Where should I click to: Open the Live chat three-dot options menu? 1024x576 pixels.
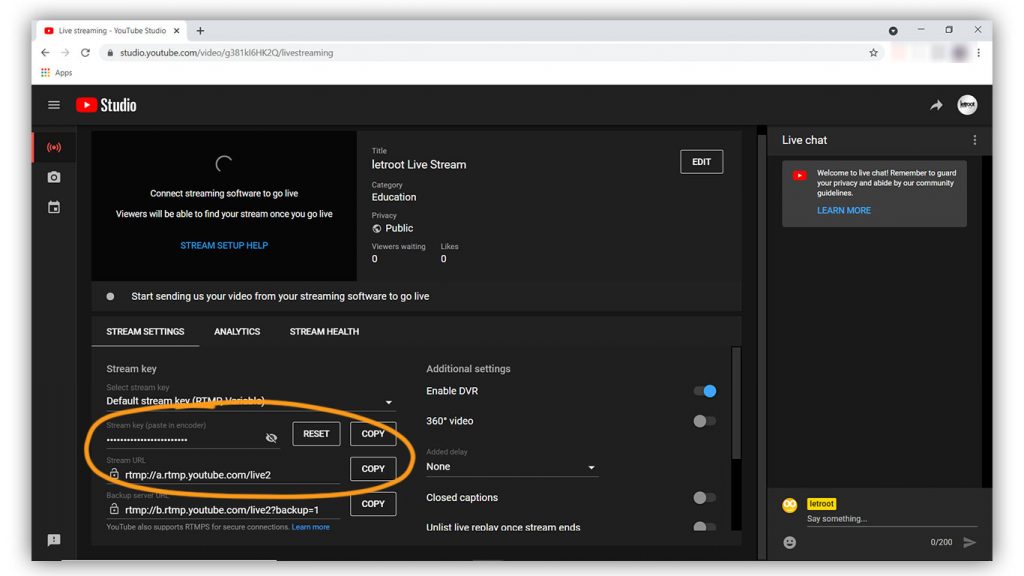click(975, 140)
